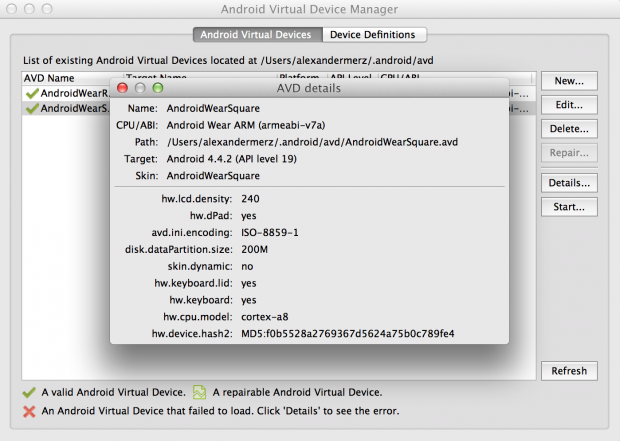This screenshot has height=441, width=620.
Task: Close the AVD details dialog
Action: 123,88
